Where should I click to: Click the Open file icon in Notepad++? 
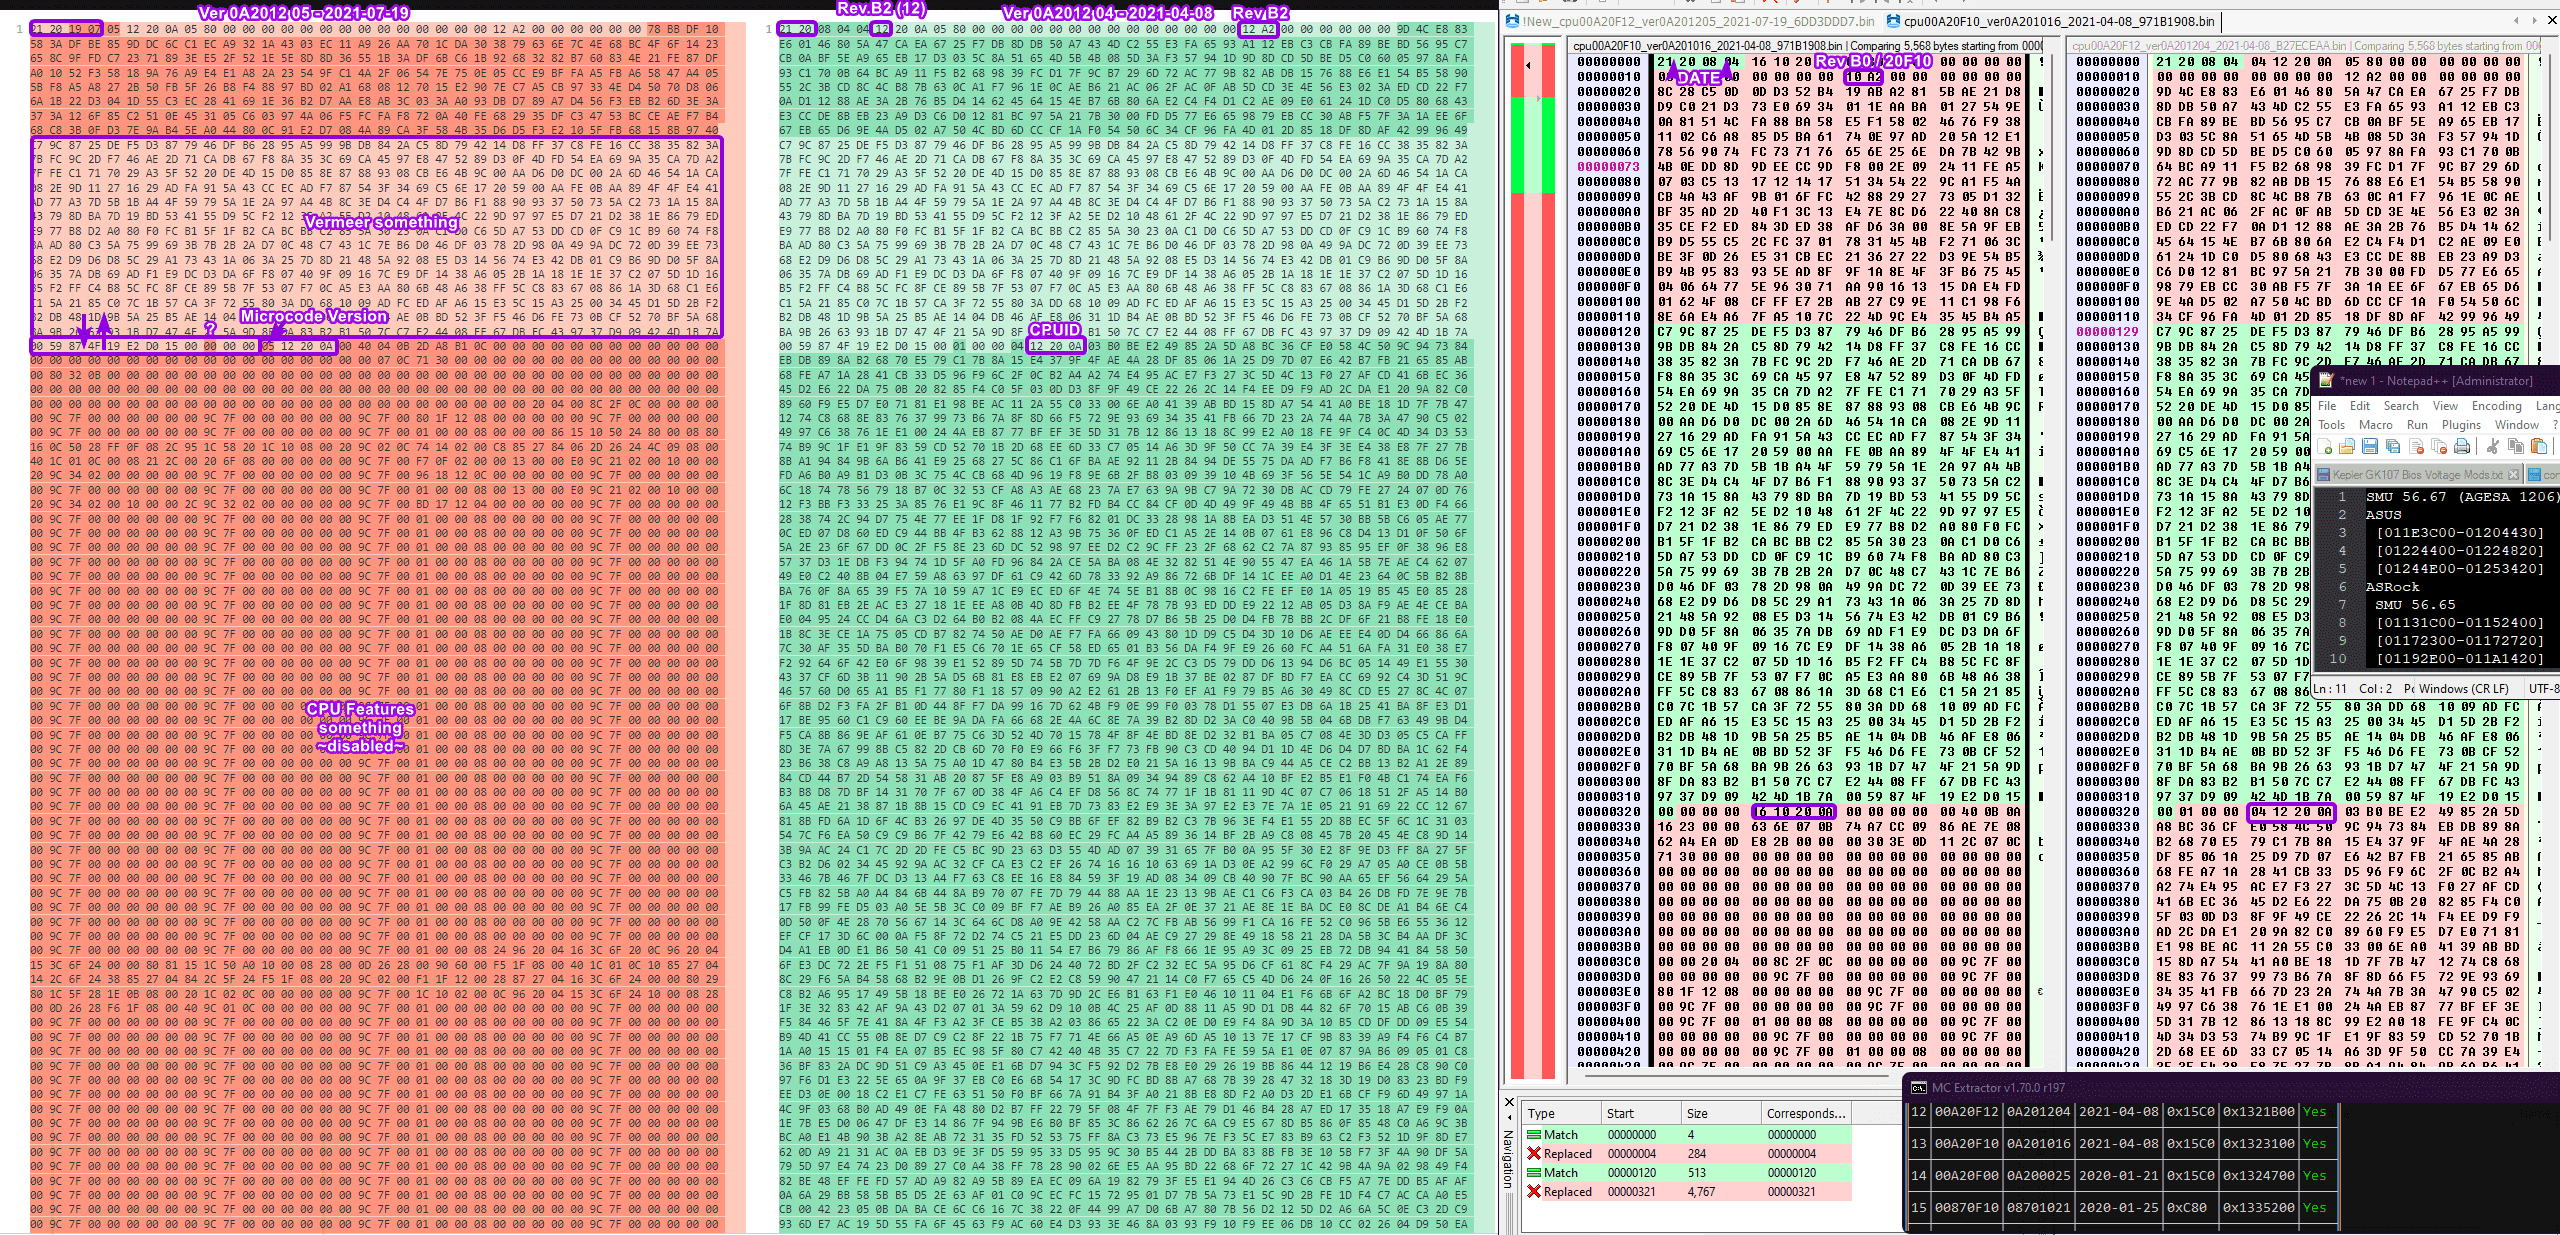(x=2347, y=446)
